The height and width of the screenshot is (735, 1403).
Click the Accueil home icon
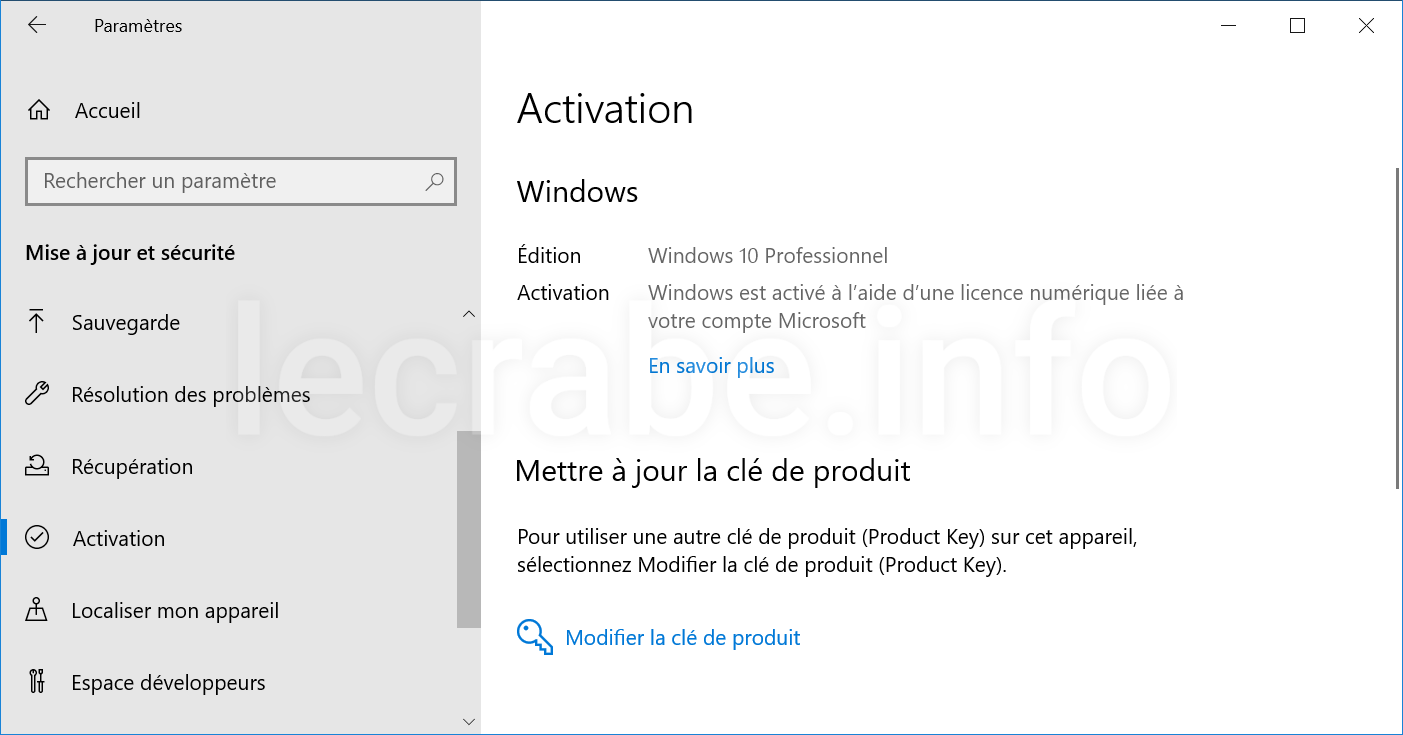click(x=38, y=110)
